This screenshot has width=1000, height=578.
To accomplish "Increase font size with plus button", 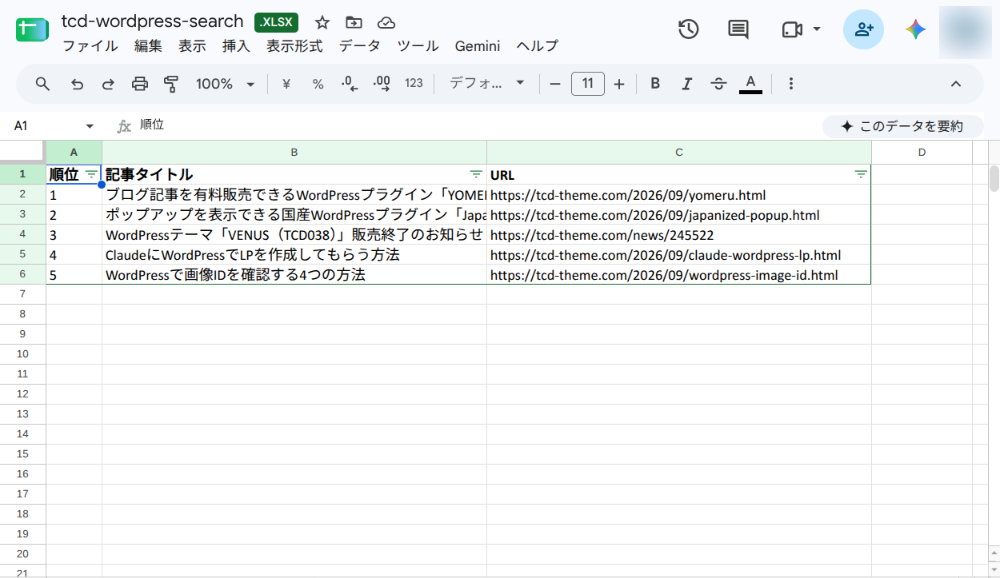I will pos(619,84).
